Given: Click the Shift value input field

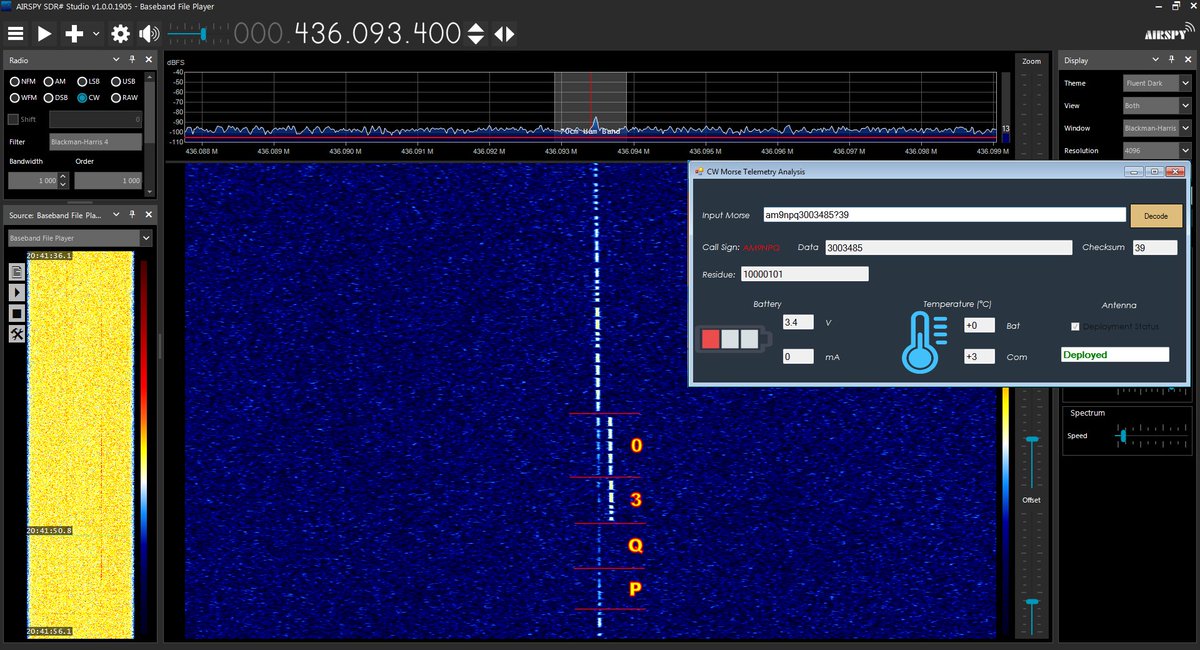Looking at the screenshot, I should click(x=95, y=120).
